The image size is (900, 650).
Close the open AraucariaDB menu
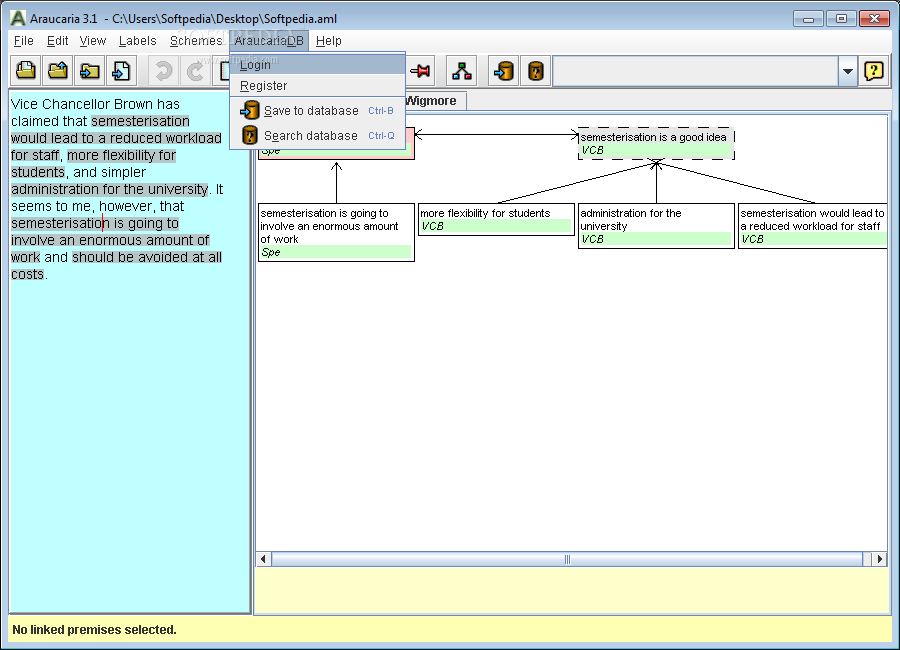pos(269,41)
